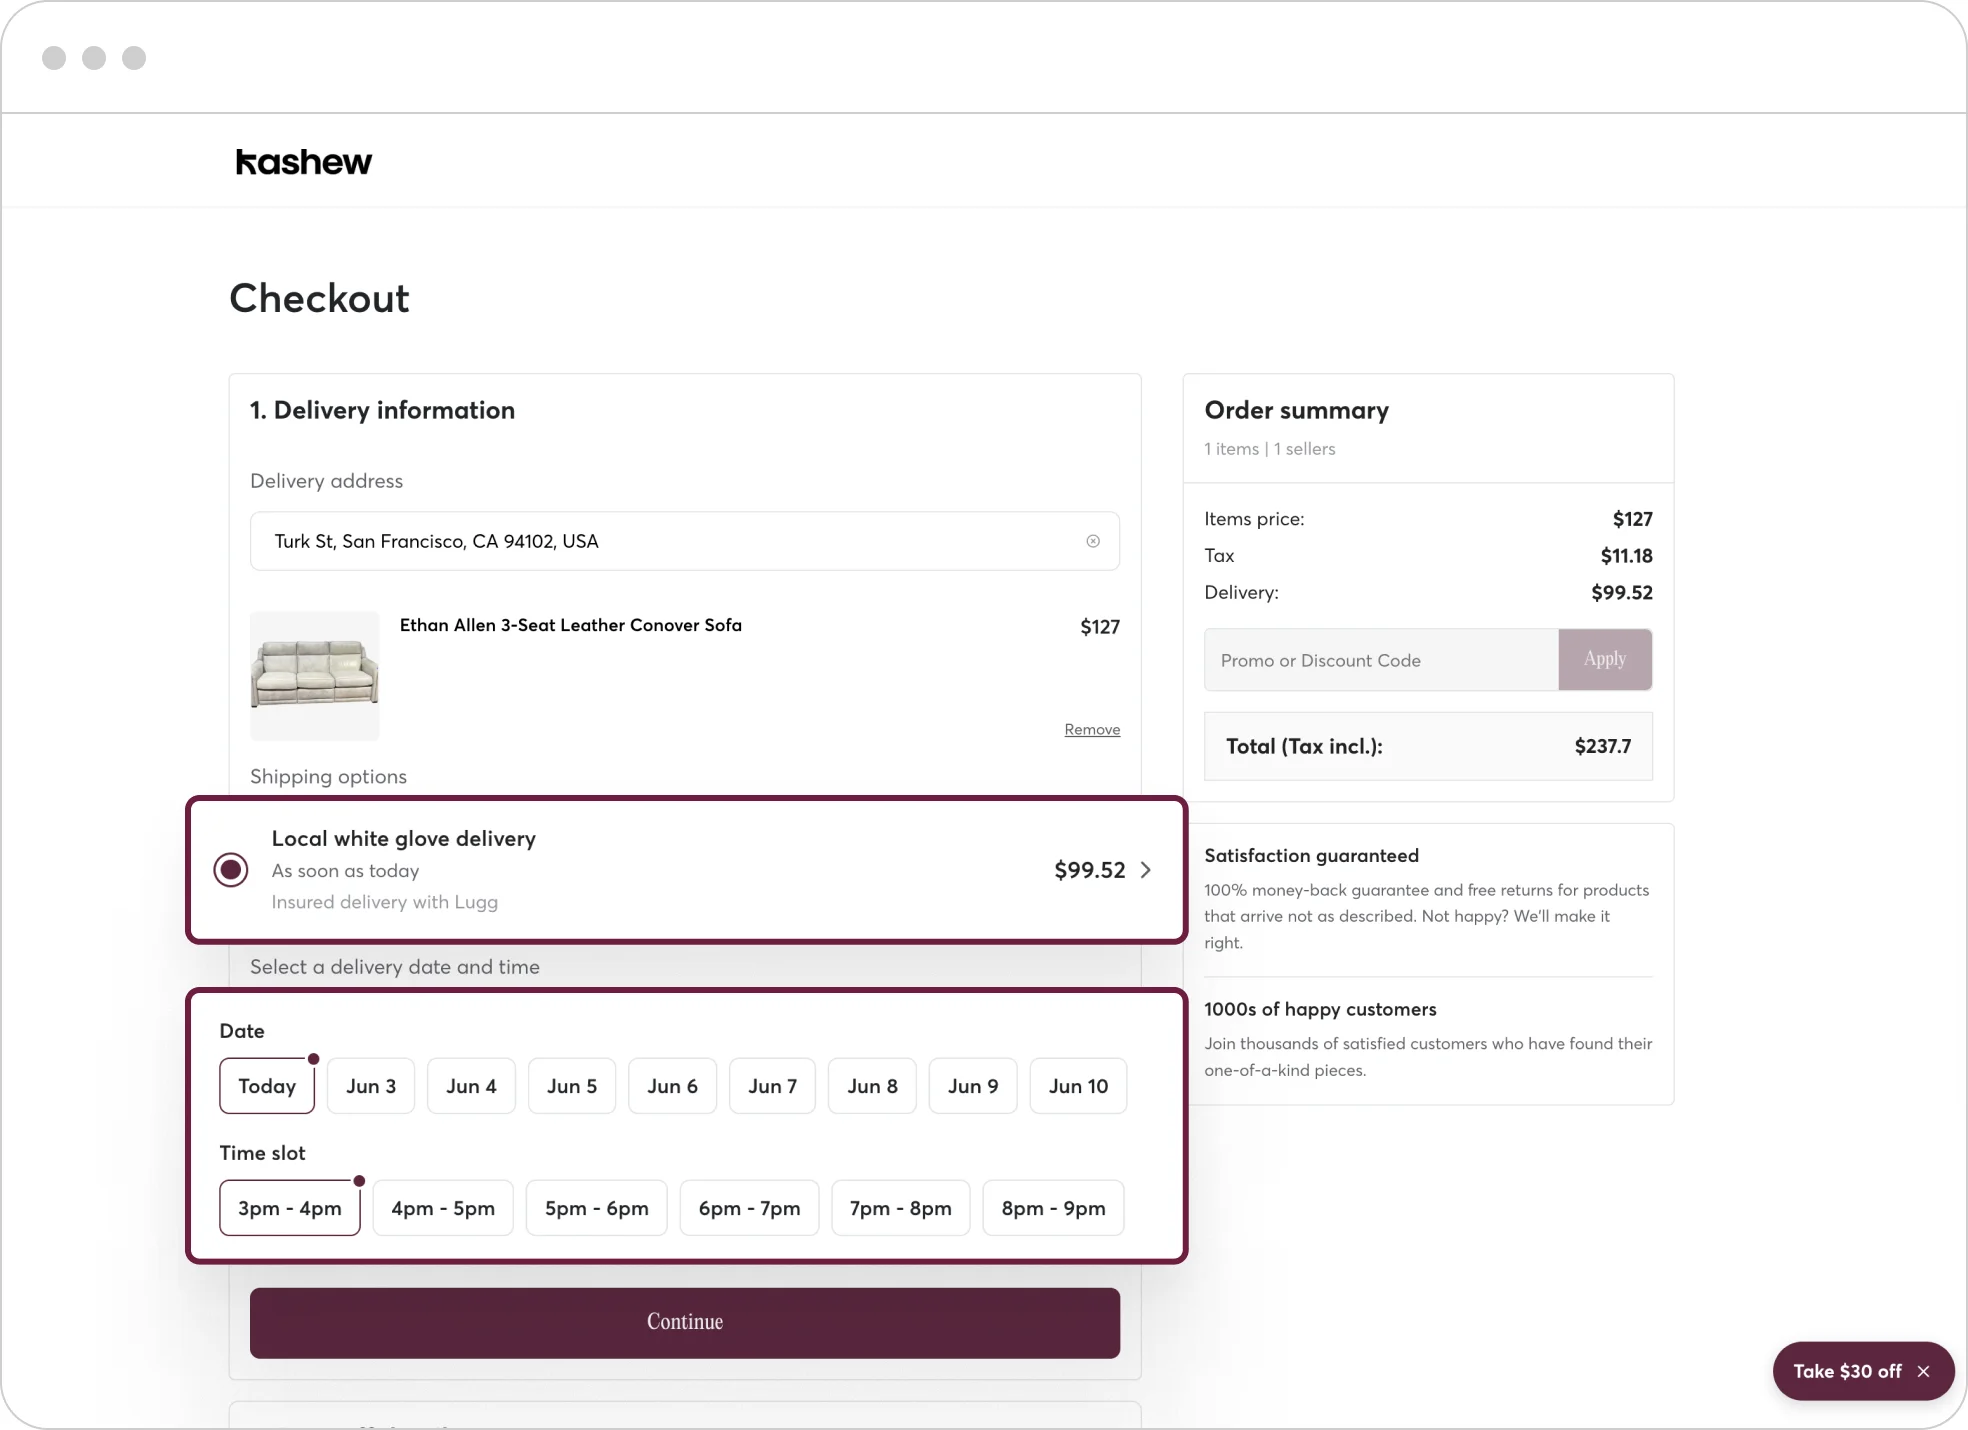Expand Local white glove delivery chevron
This screenshot has width=1968, height=1430.
pyautogui.click(x=1146, y=870)
